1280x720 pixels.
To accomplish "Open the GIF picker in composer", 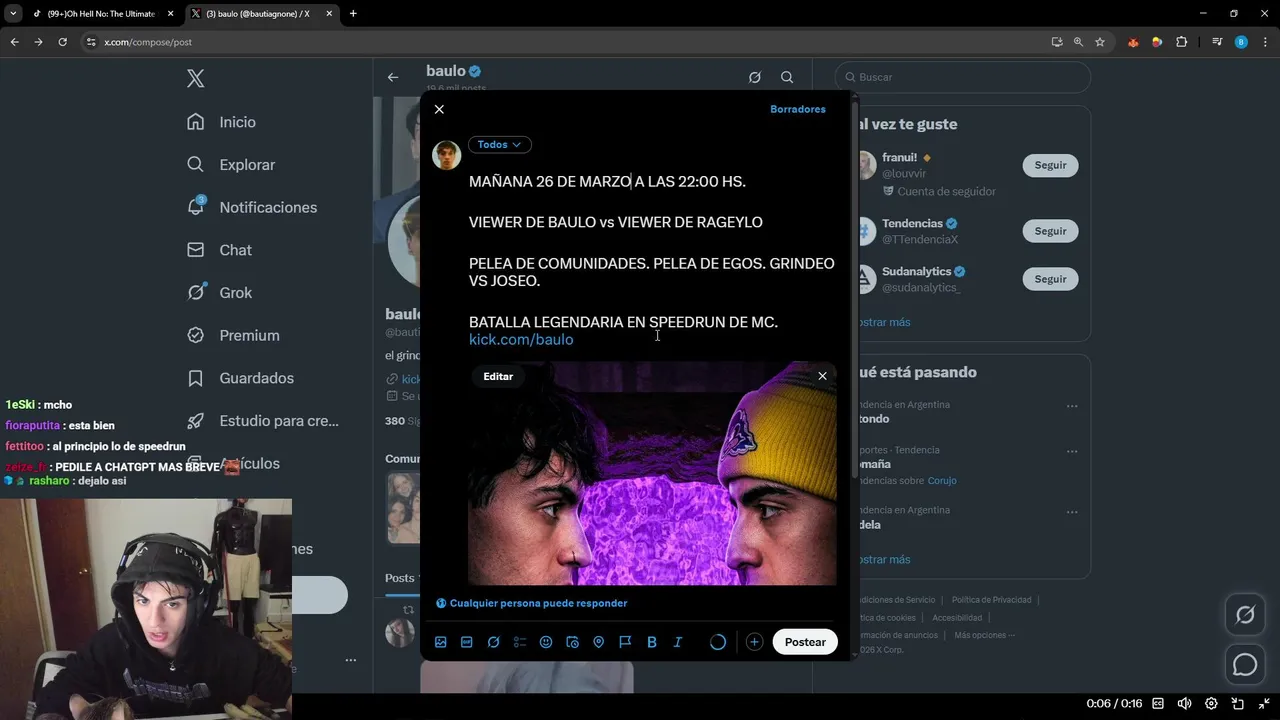I will [x=466, y=642].
